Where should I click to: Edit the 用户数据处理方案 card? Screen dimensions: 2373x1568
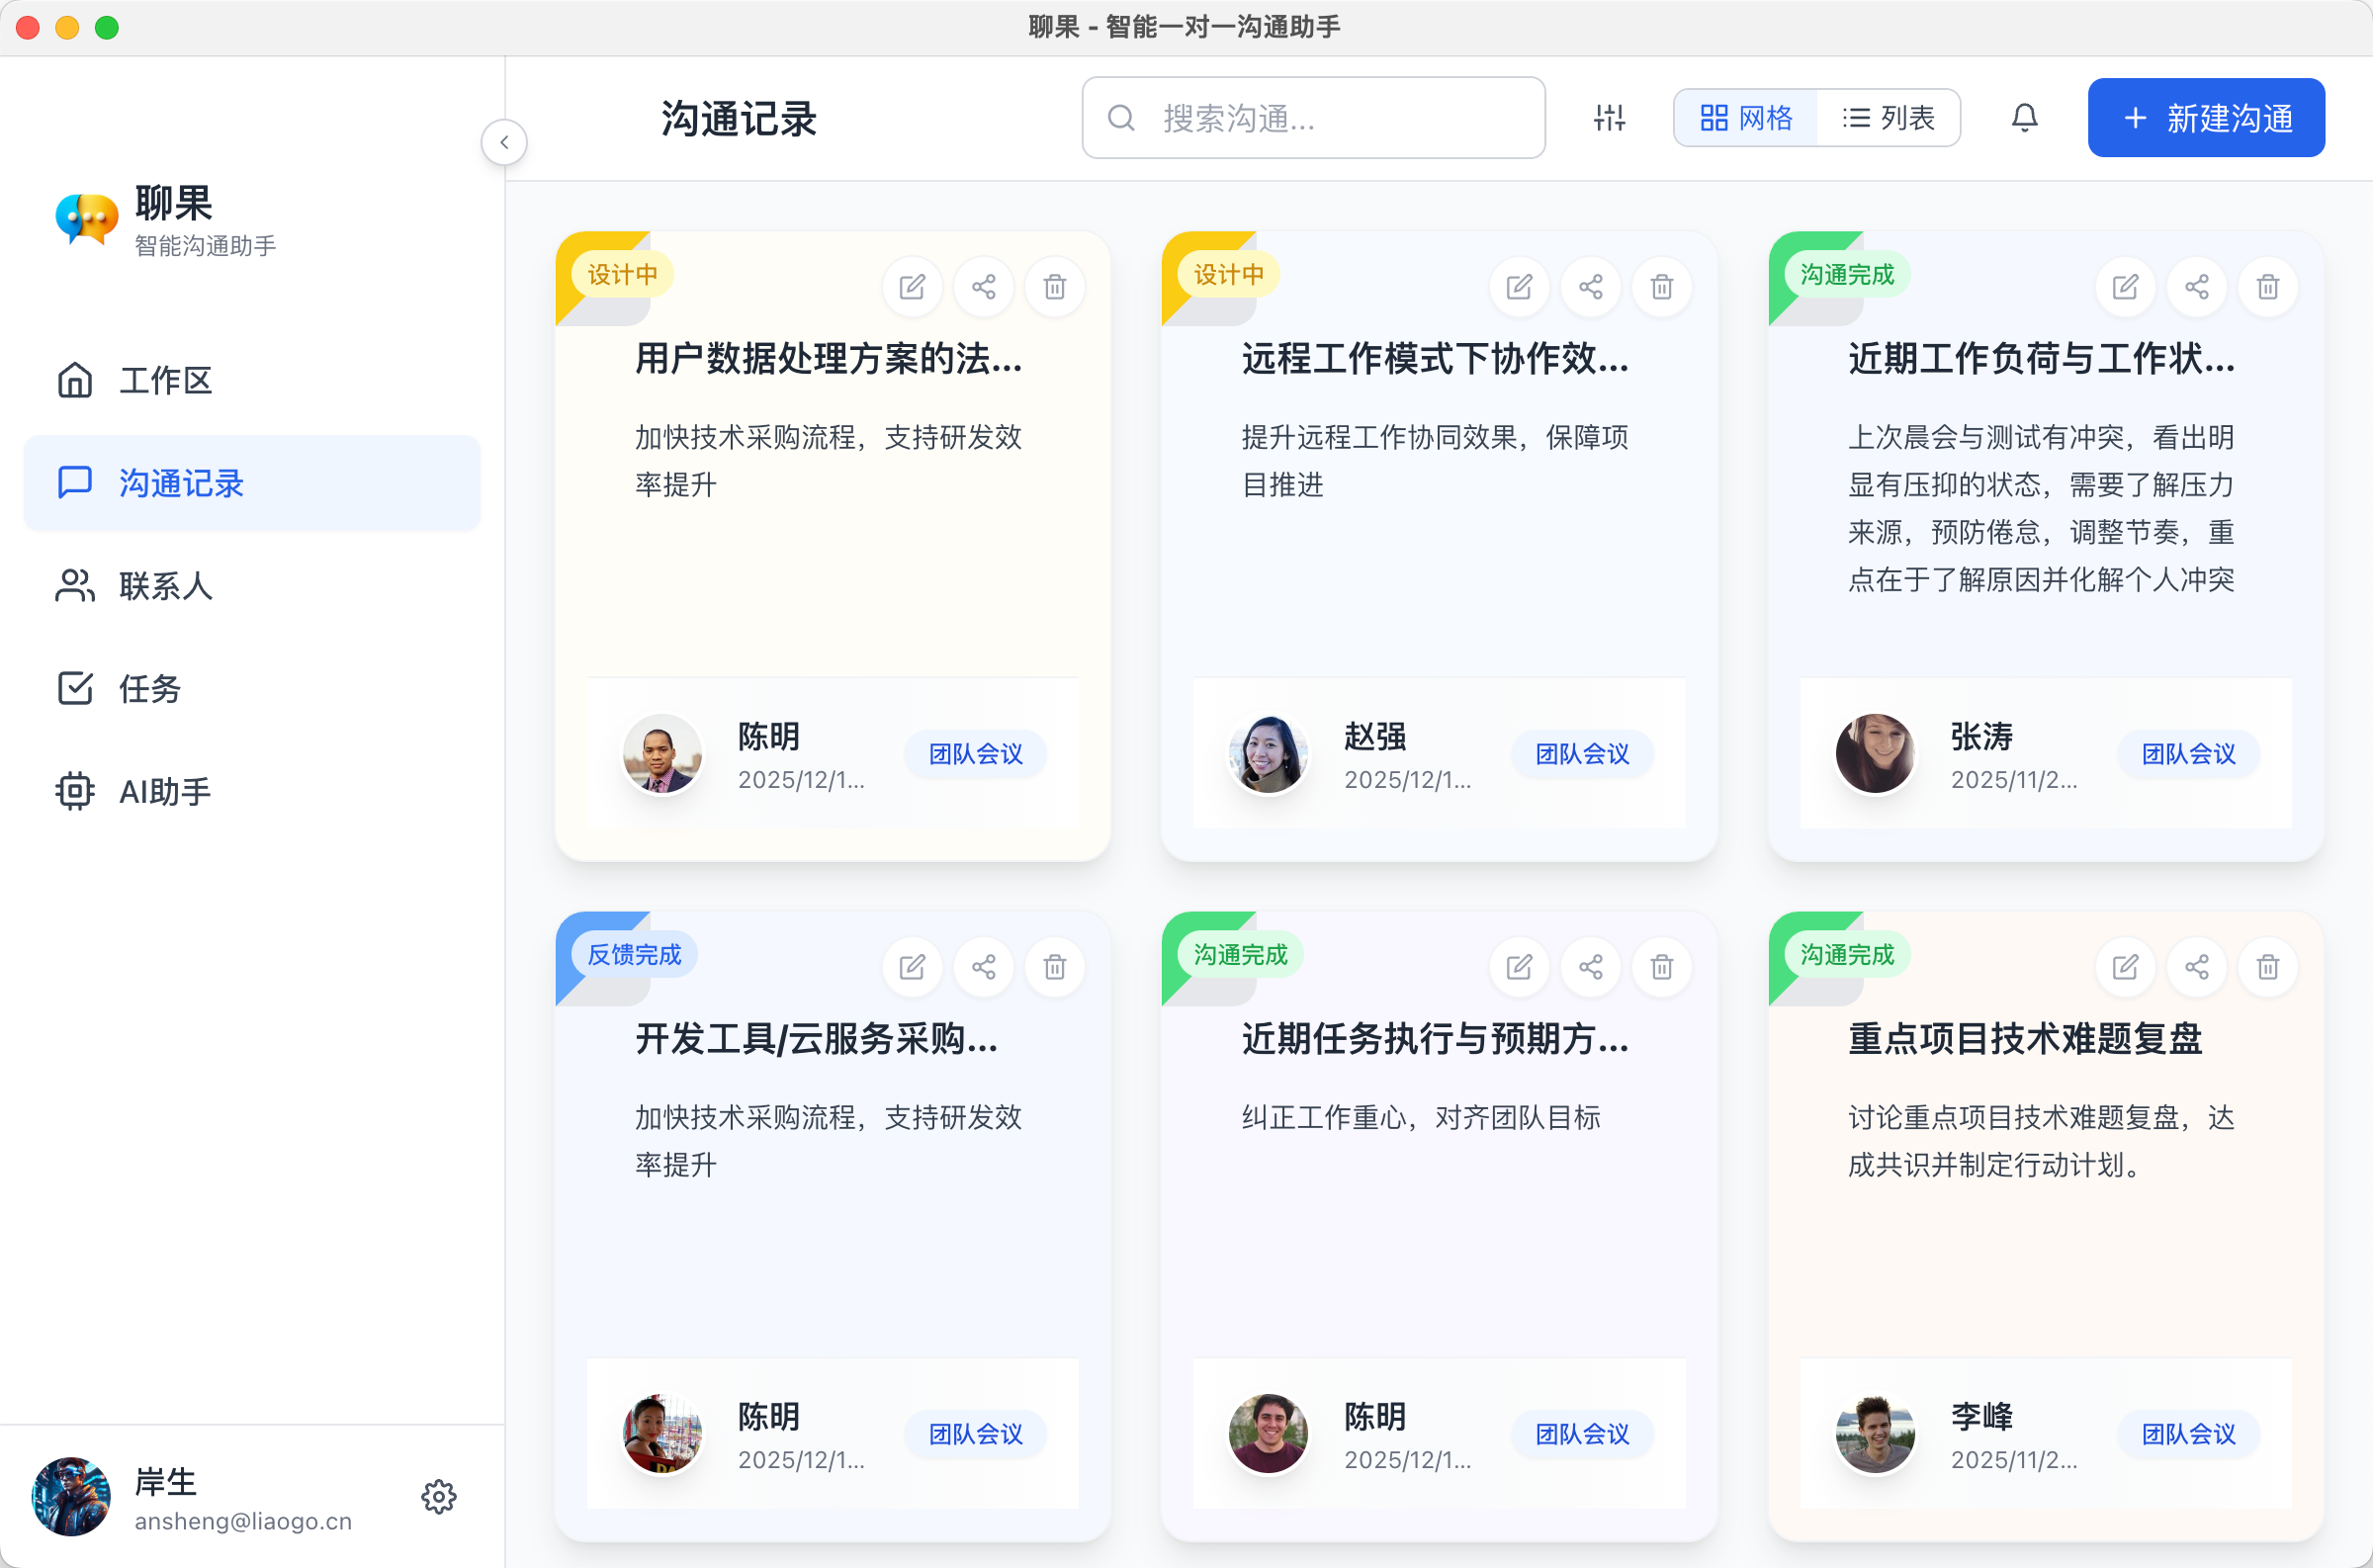pyautogui.click(x=911, y=286)
